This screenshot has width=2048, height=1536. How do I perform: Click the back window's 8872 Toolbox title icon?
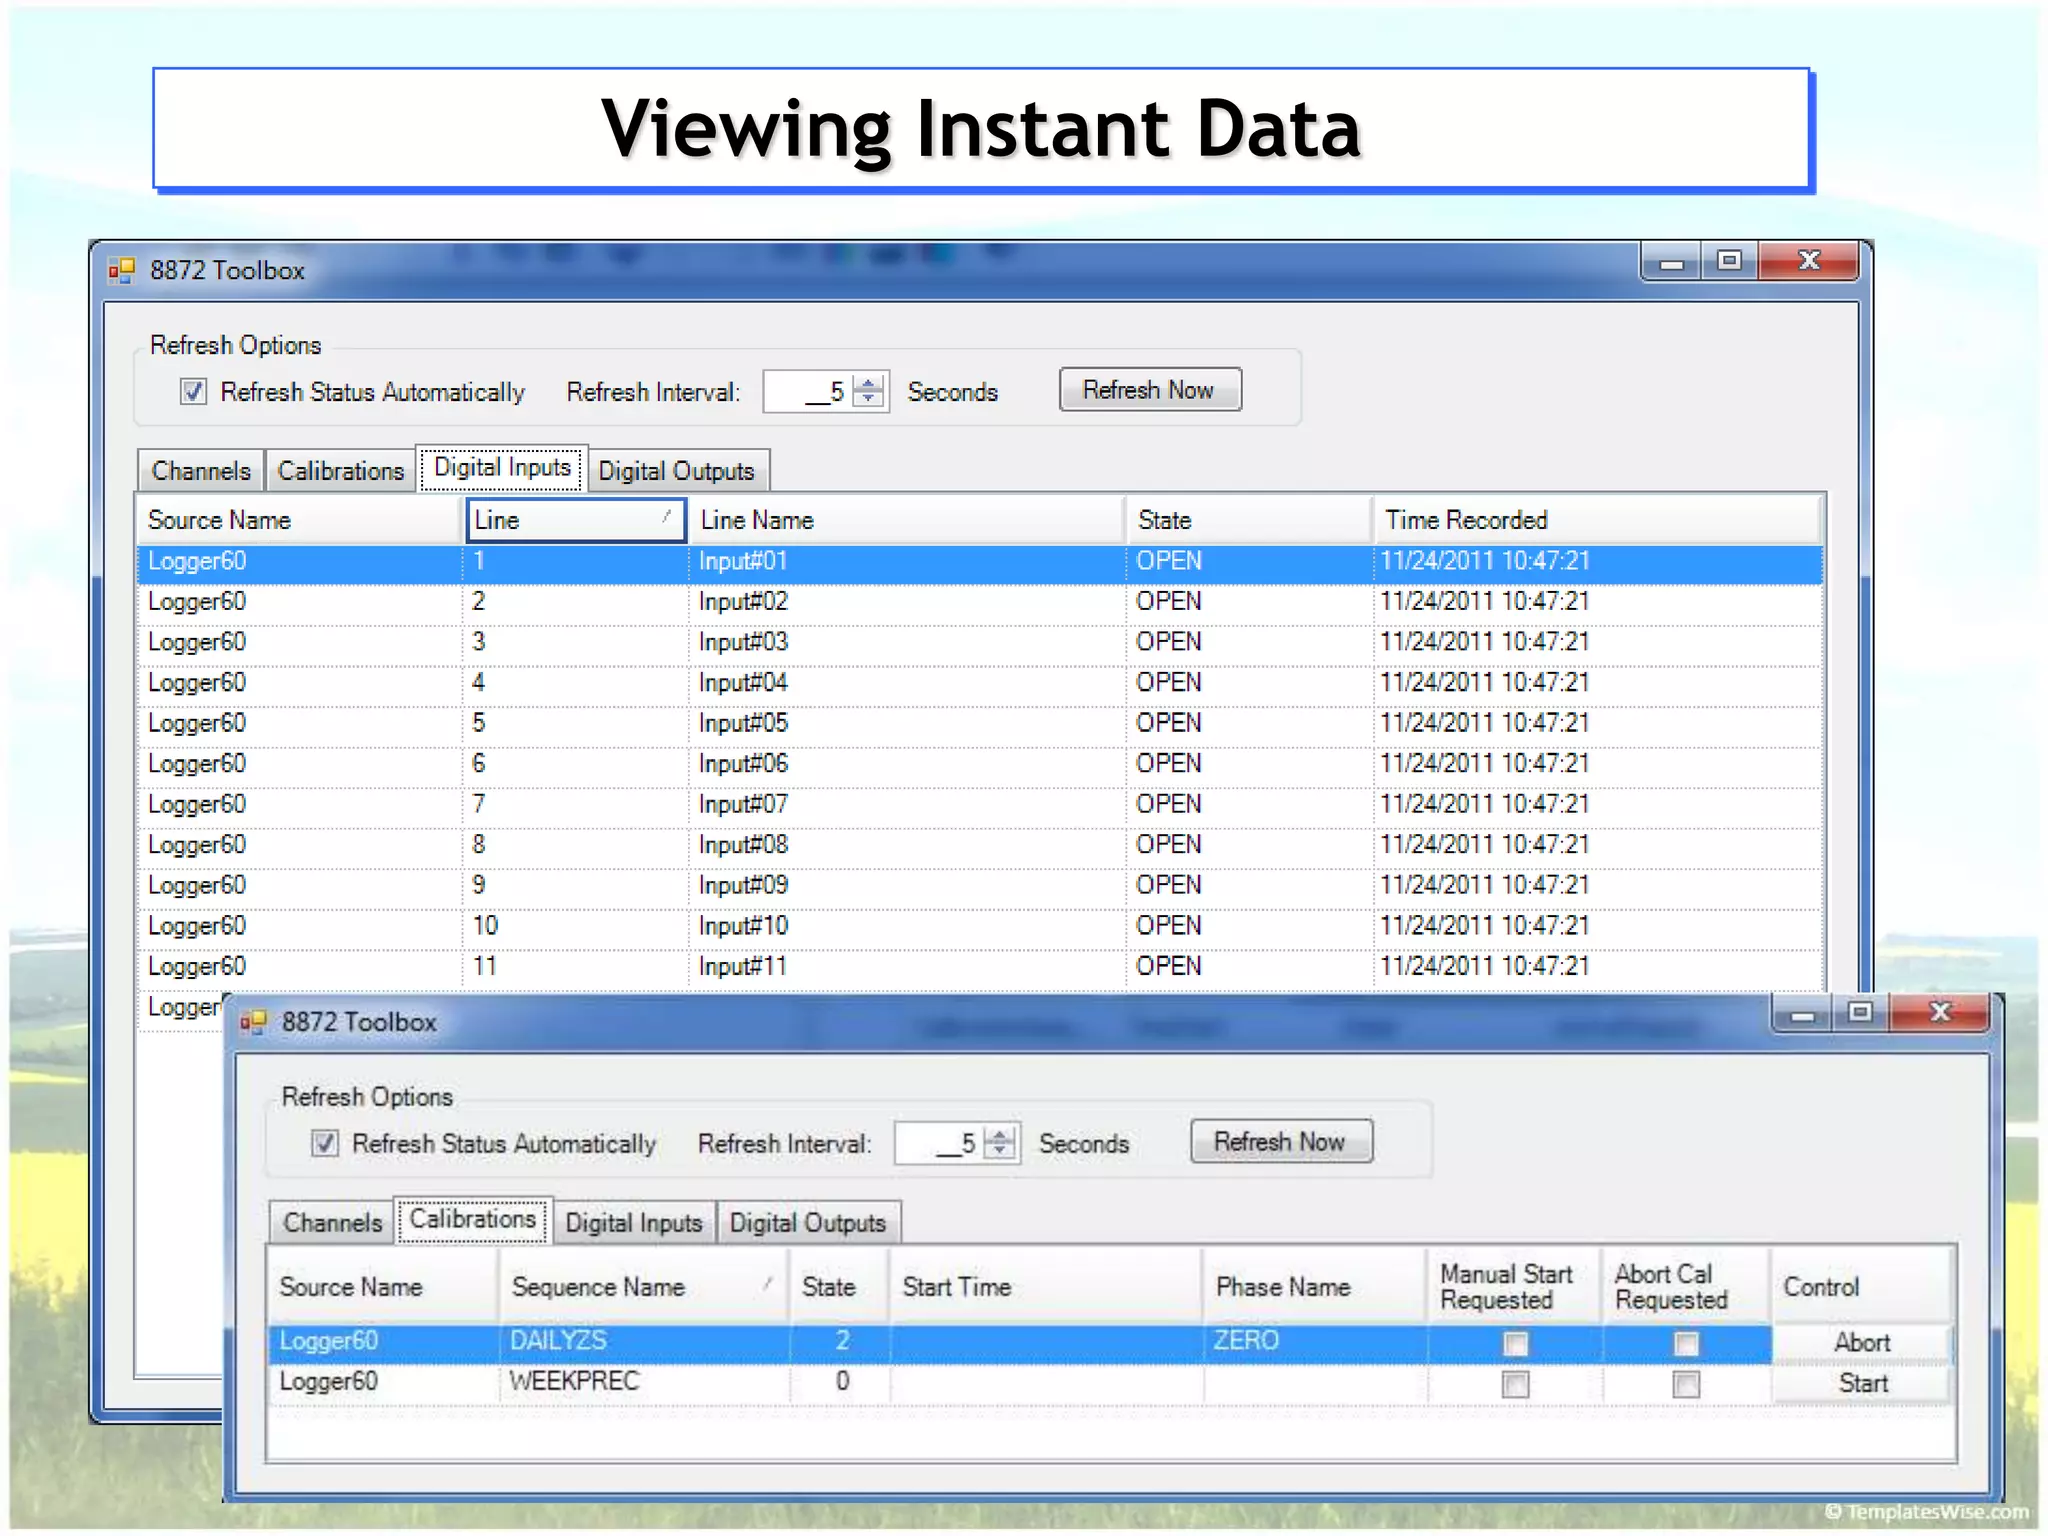(x=122, y=270)
